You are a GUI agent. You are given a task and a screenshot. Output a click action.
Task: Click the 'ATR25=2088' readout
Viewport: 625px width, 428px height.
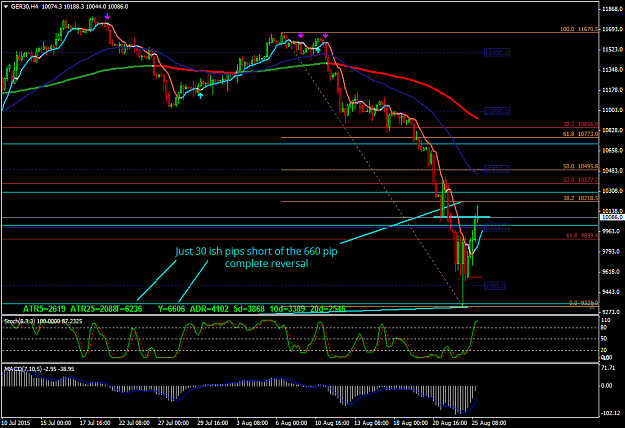93,309
